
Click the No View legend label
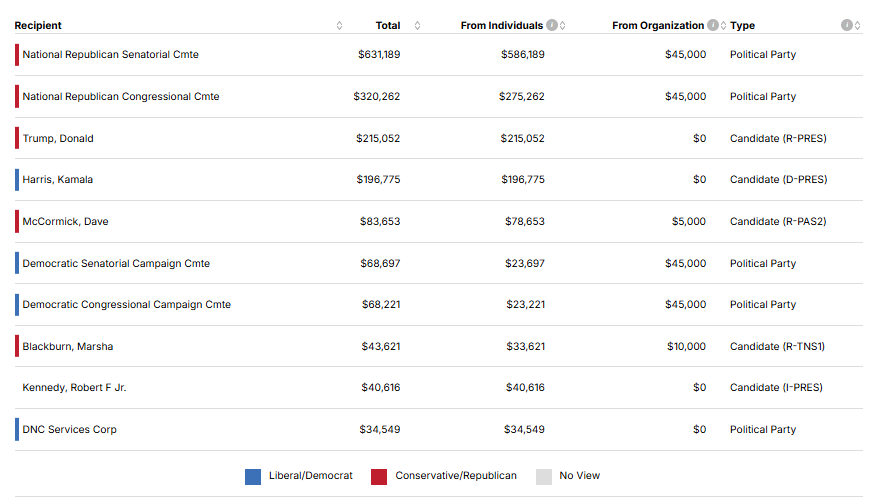[x=579, y=476]
